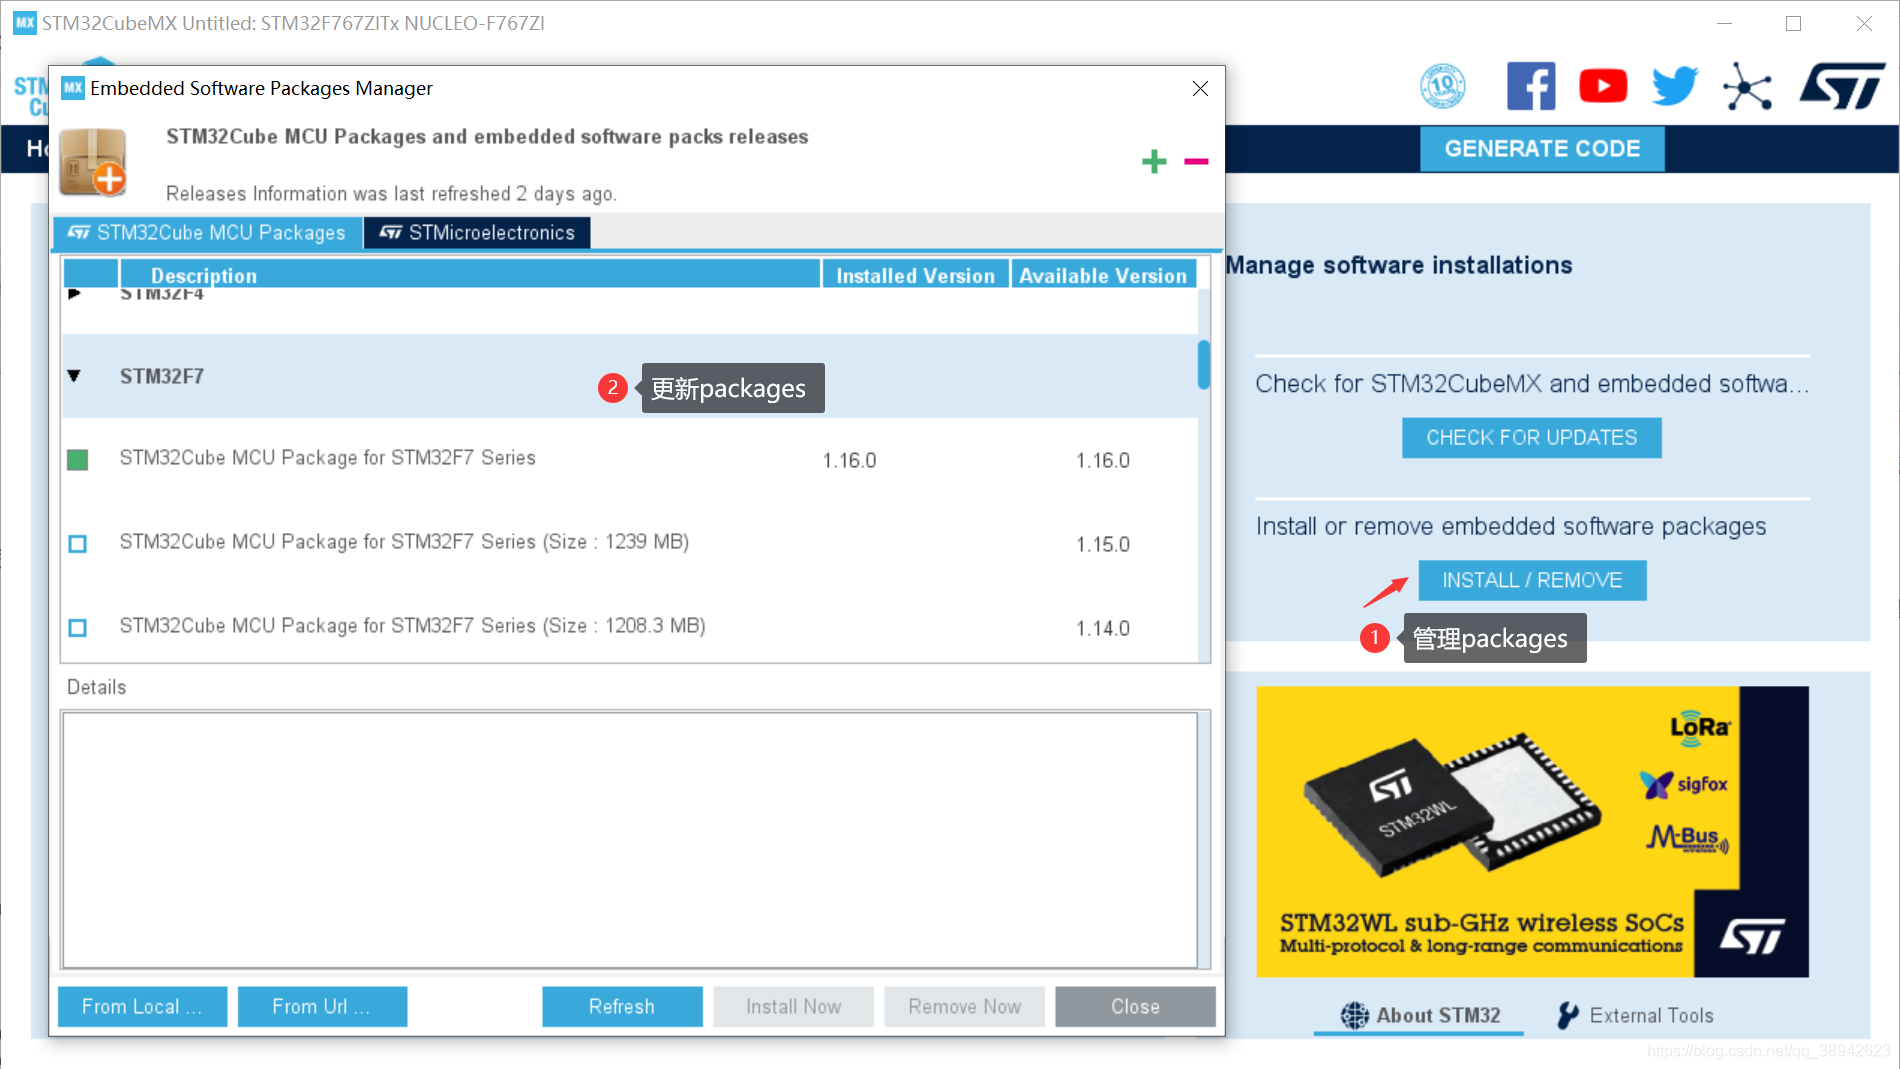Open the YouTube icon link

pyautogui.click(x=1603, y=86)
